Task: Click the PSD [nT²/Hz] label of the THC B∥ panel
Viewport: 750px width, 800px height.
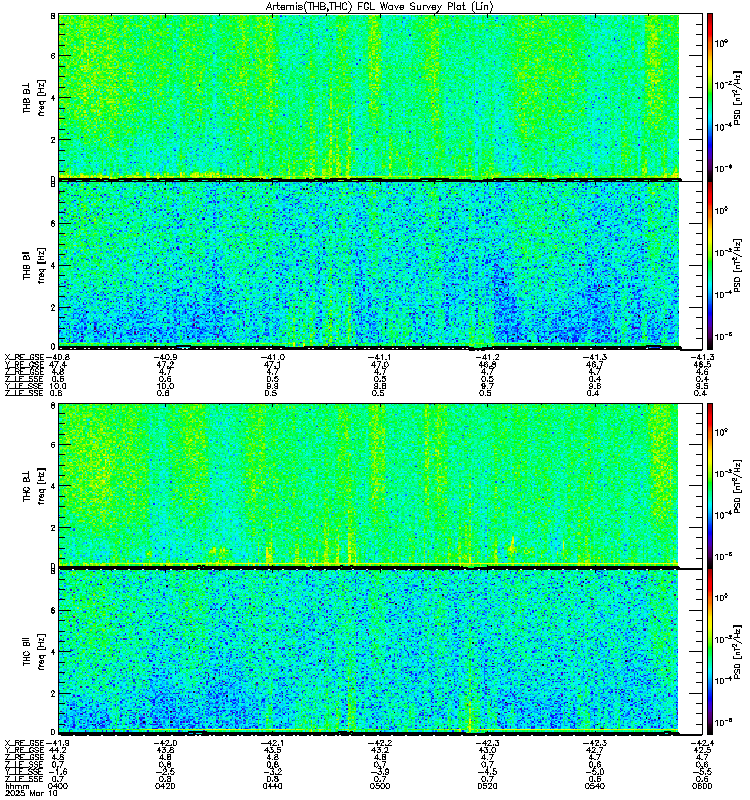Action: tap(737, 652)
